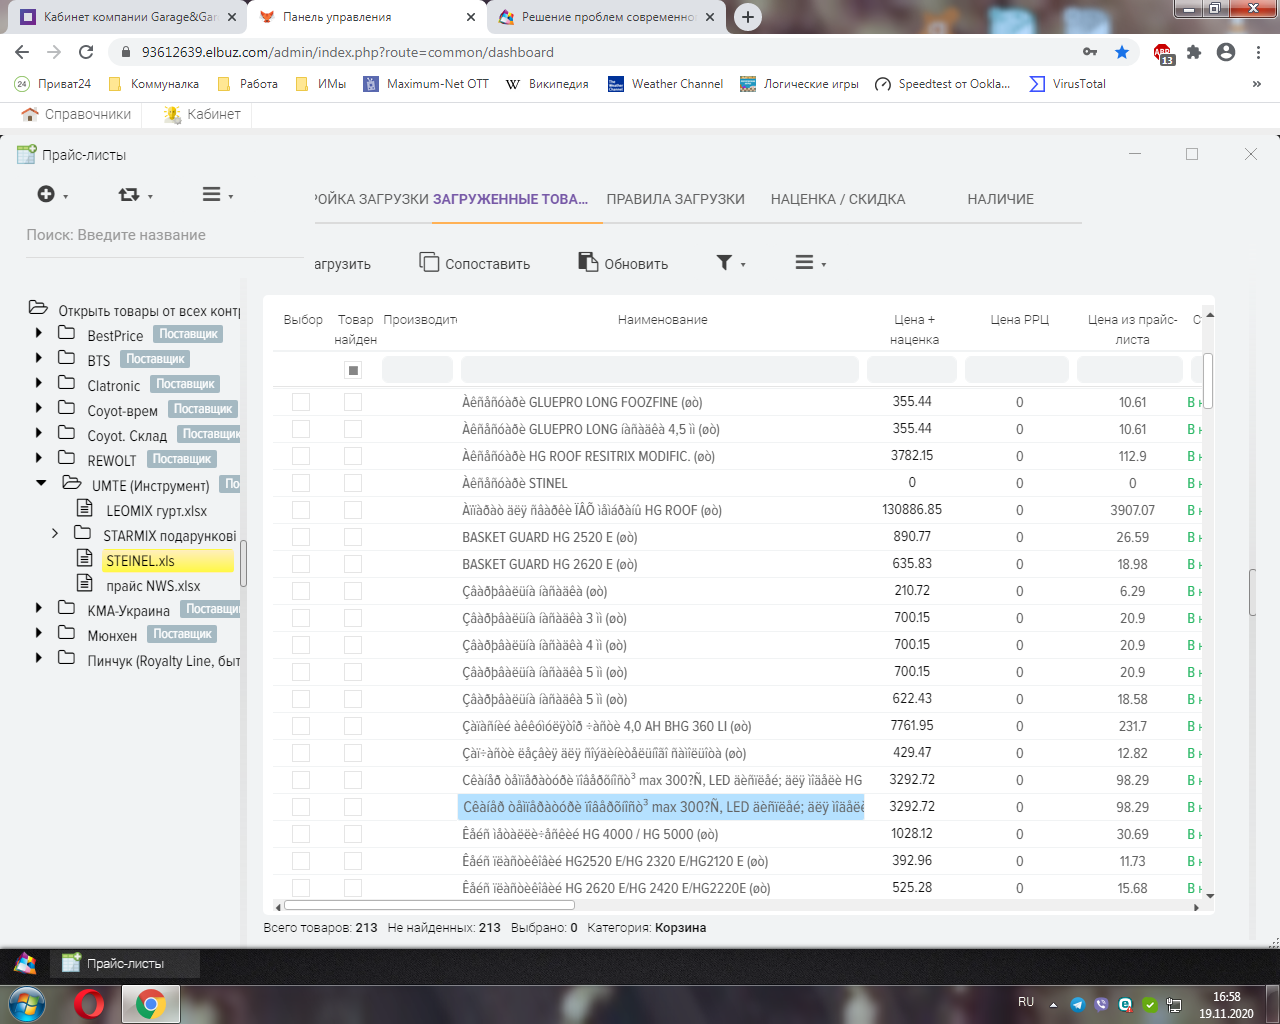Open the Кабинет menu item
Viewport: 1280px width, 1024px height.
click(203, 114)
